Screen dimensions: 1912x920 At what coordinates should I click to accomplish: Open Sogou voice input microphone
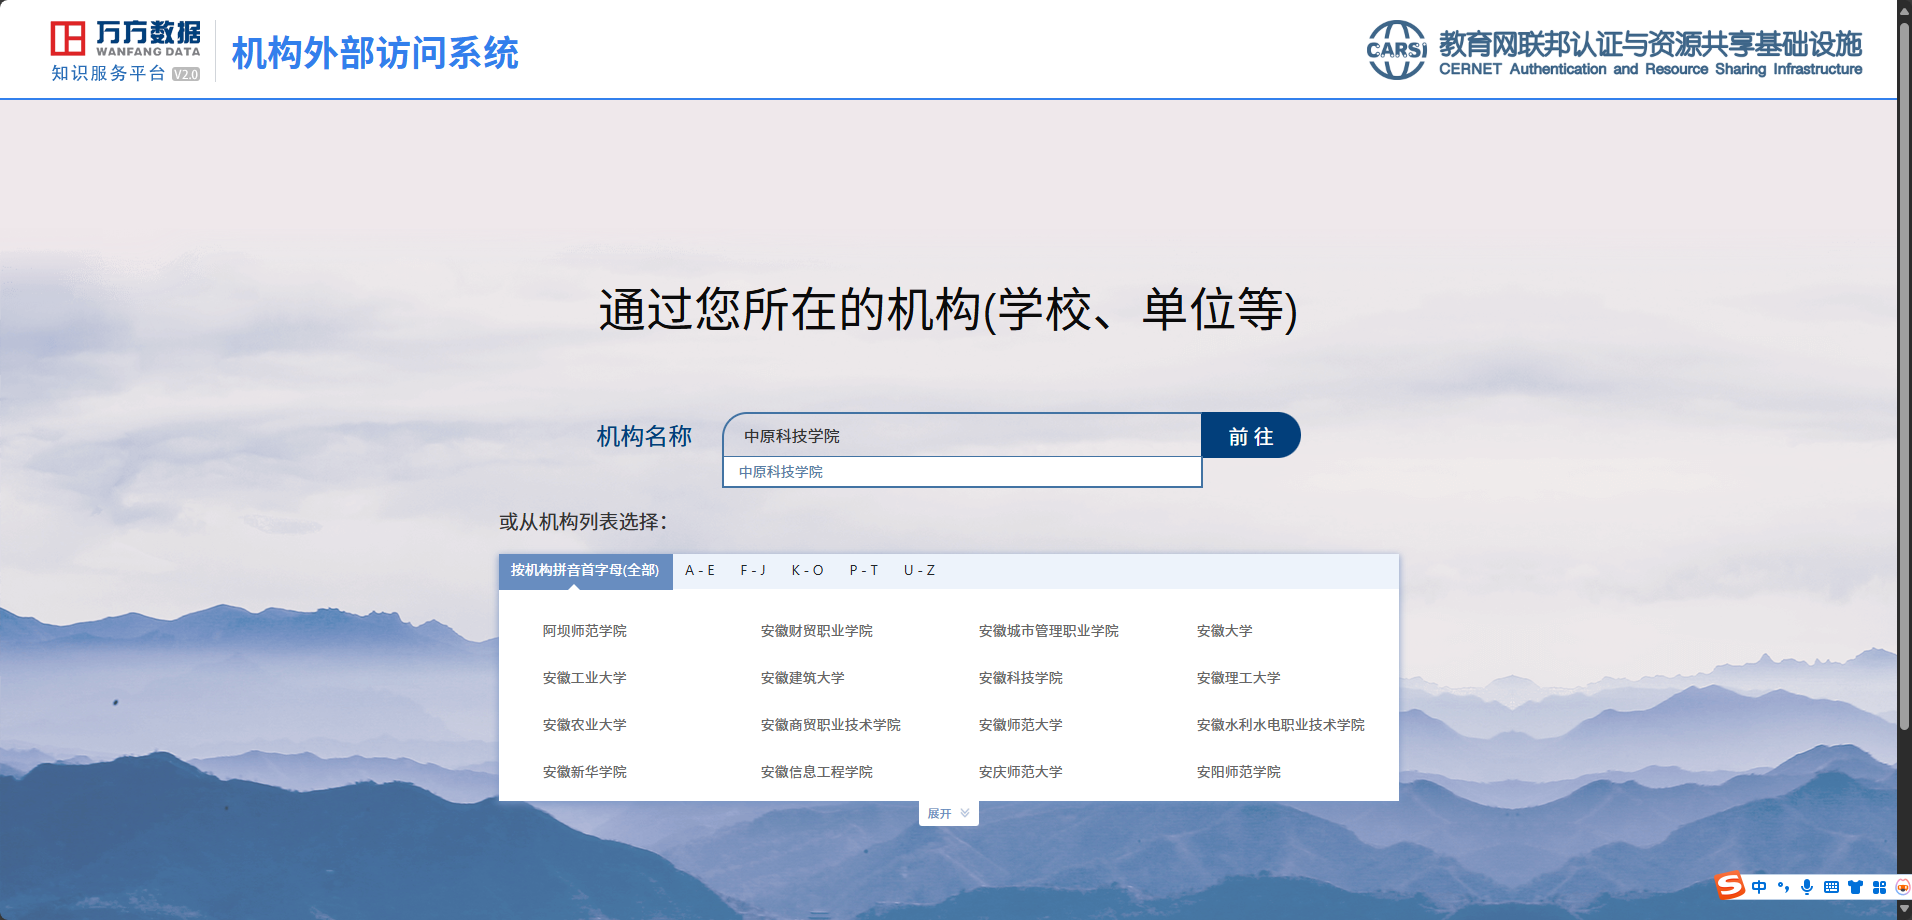pos(1807,887)
